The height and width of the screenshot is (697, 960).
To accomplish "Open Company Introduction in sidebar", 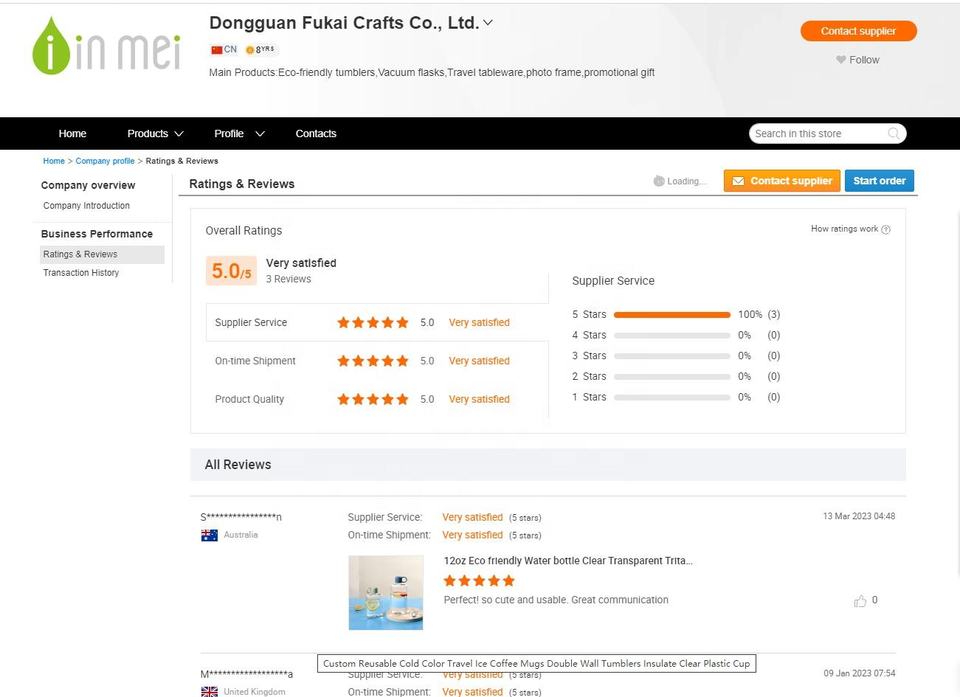I will (x=86, y=206).
